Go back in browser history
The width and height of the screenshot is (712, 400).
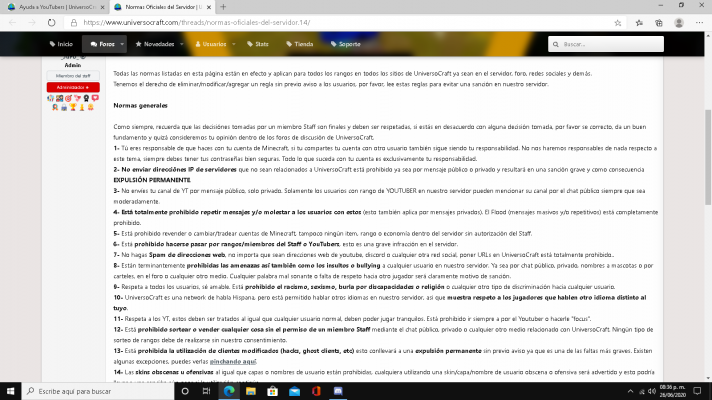click(12, 23)
